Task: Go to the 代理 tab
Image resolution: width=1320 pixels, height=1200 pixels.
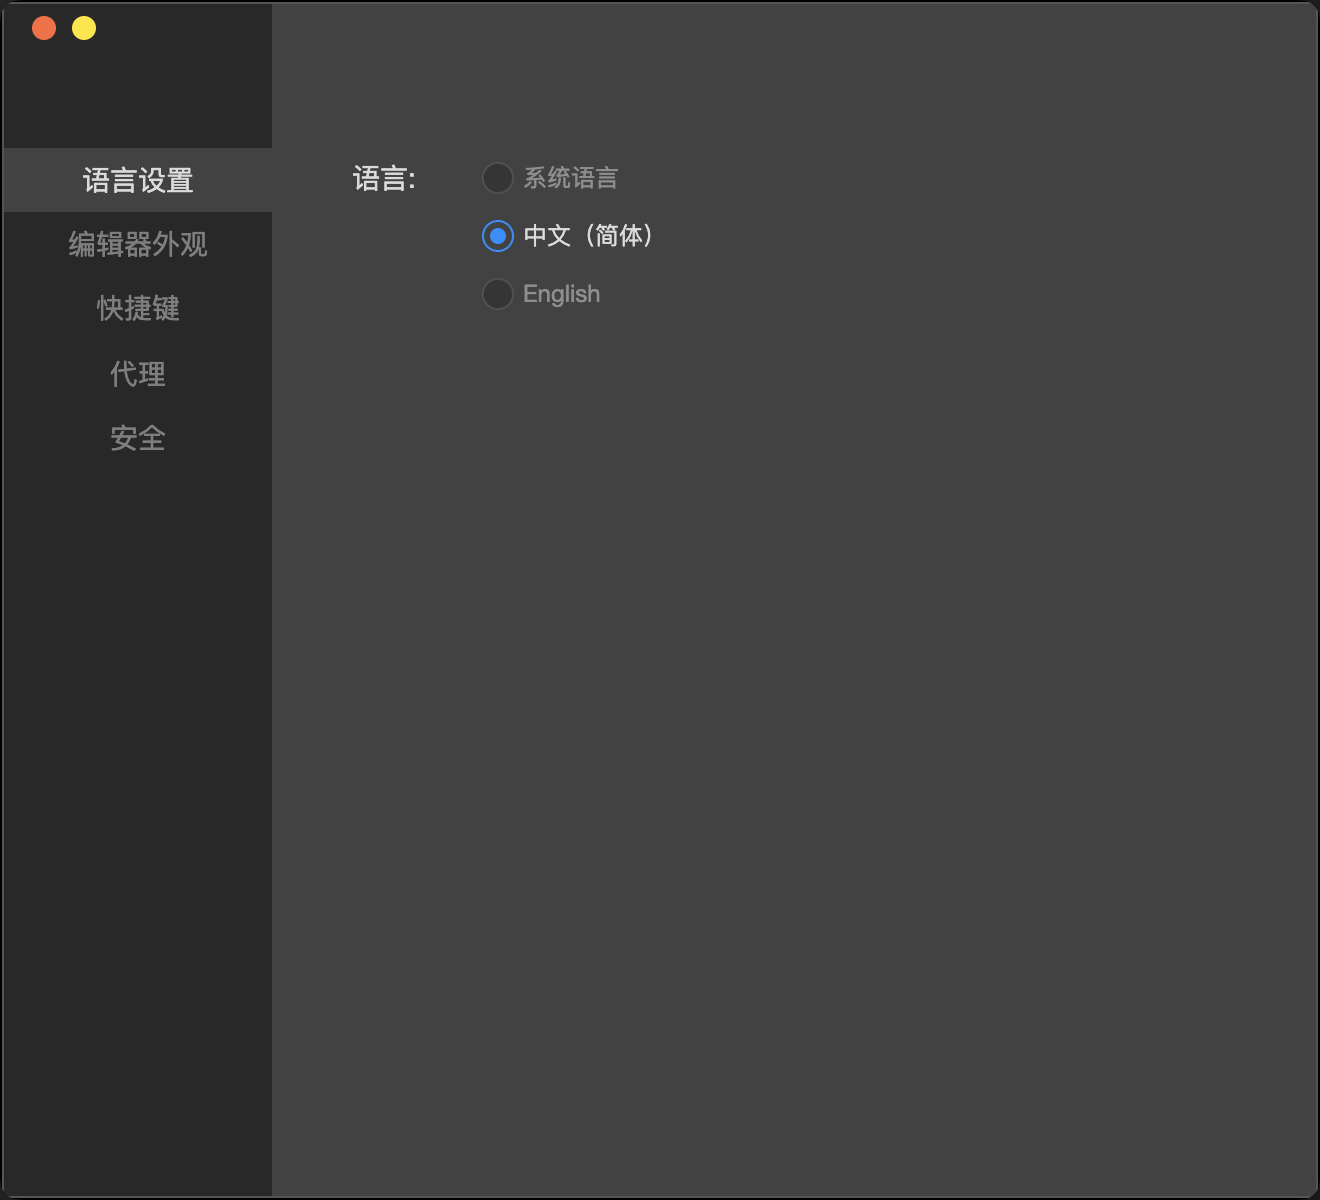Action: 138,373
